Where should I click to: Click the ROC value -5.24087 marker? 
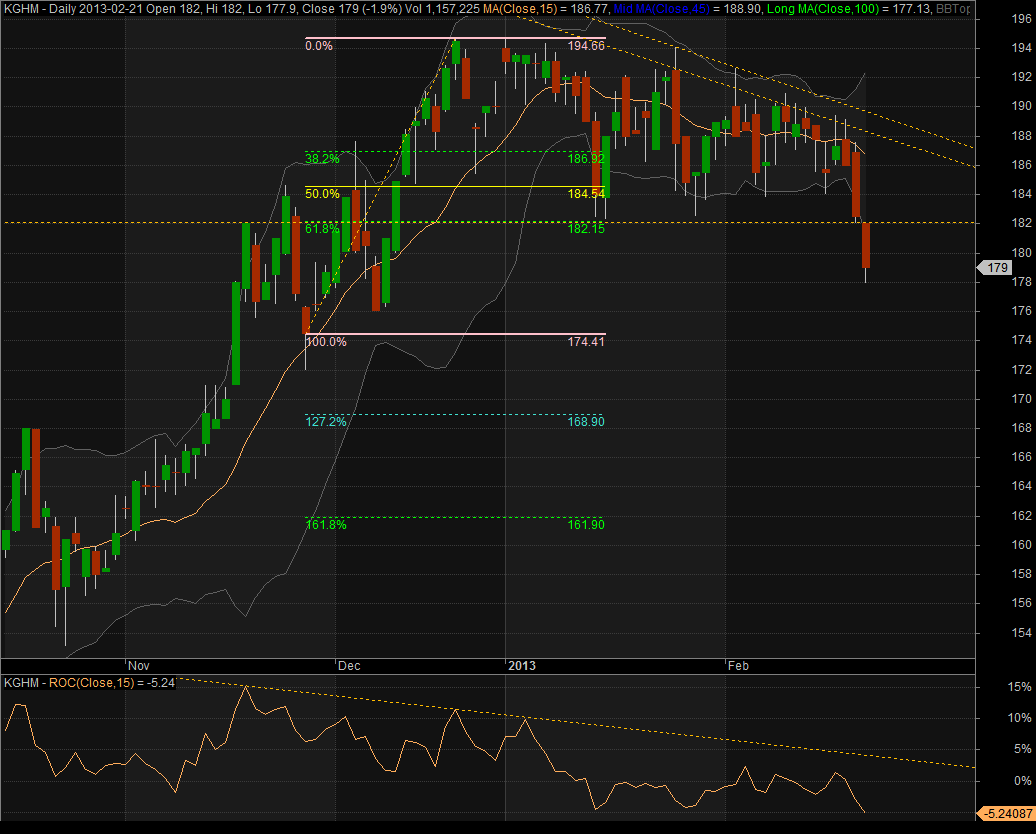[x=1006, y=814]
